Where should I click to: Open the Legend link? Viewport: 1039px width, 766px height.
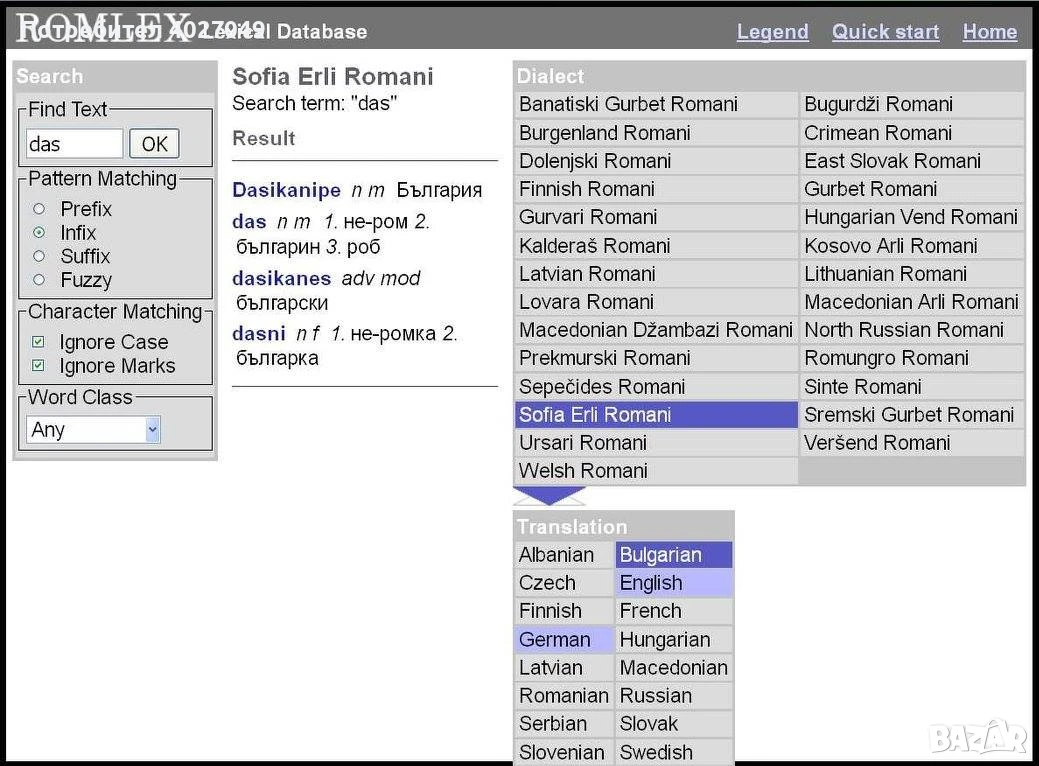coord(773,31)
